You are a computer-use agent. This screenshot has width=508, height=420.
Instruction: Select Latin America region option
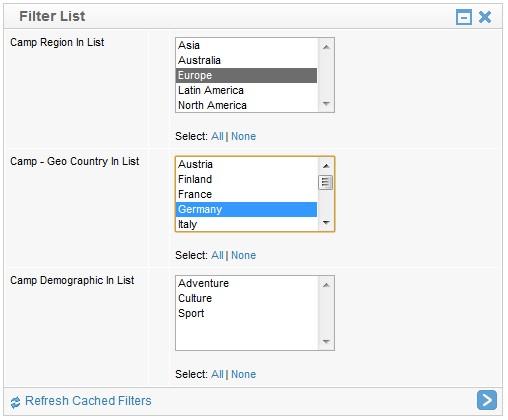tap(246, 90)
